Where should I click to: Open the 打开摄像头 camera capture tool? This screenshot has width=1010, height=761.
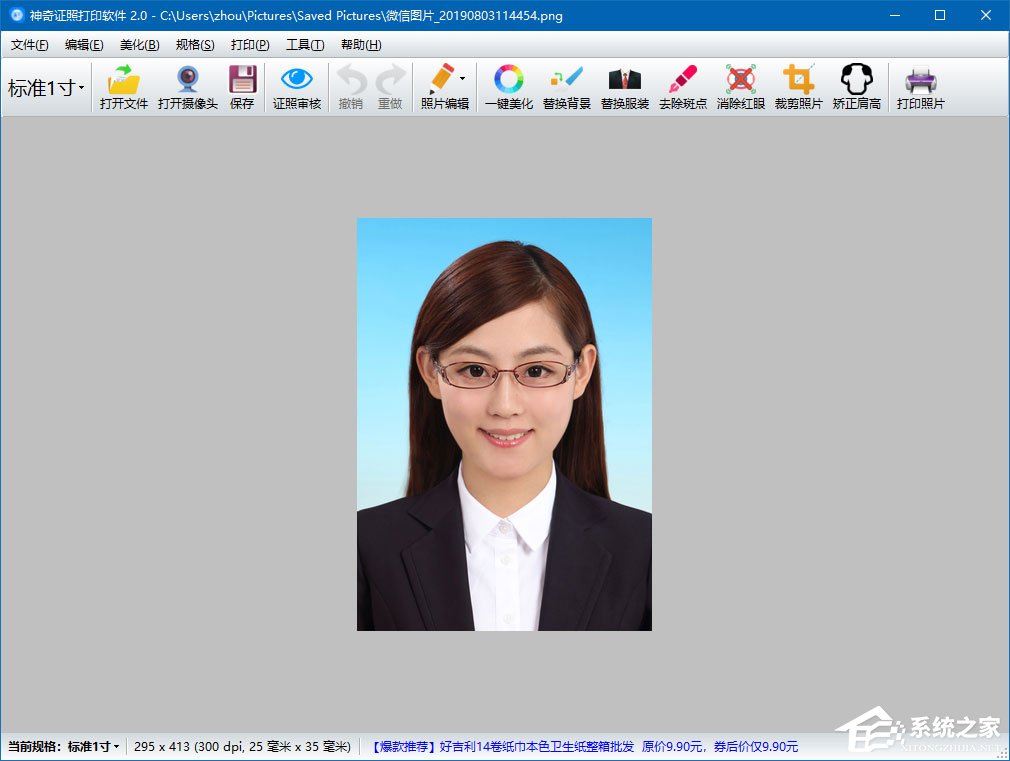click(x=188, y=85)
